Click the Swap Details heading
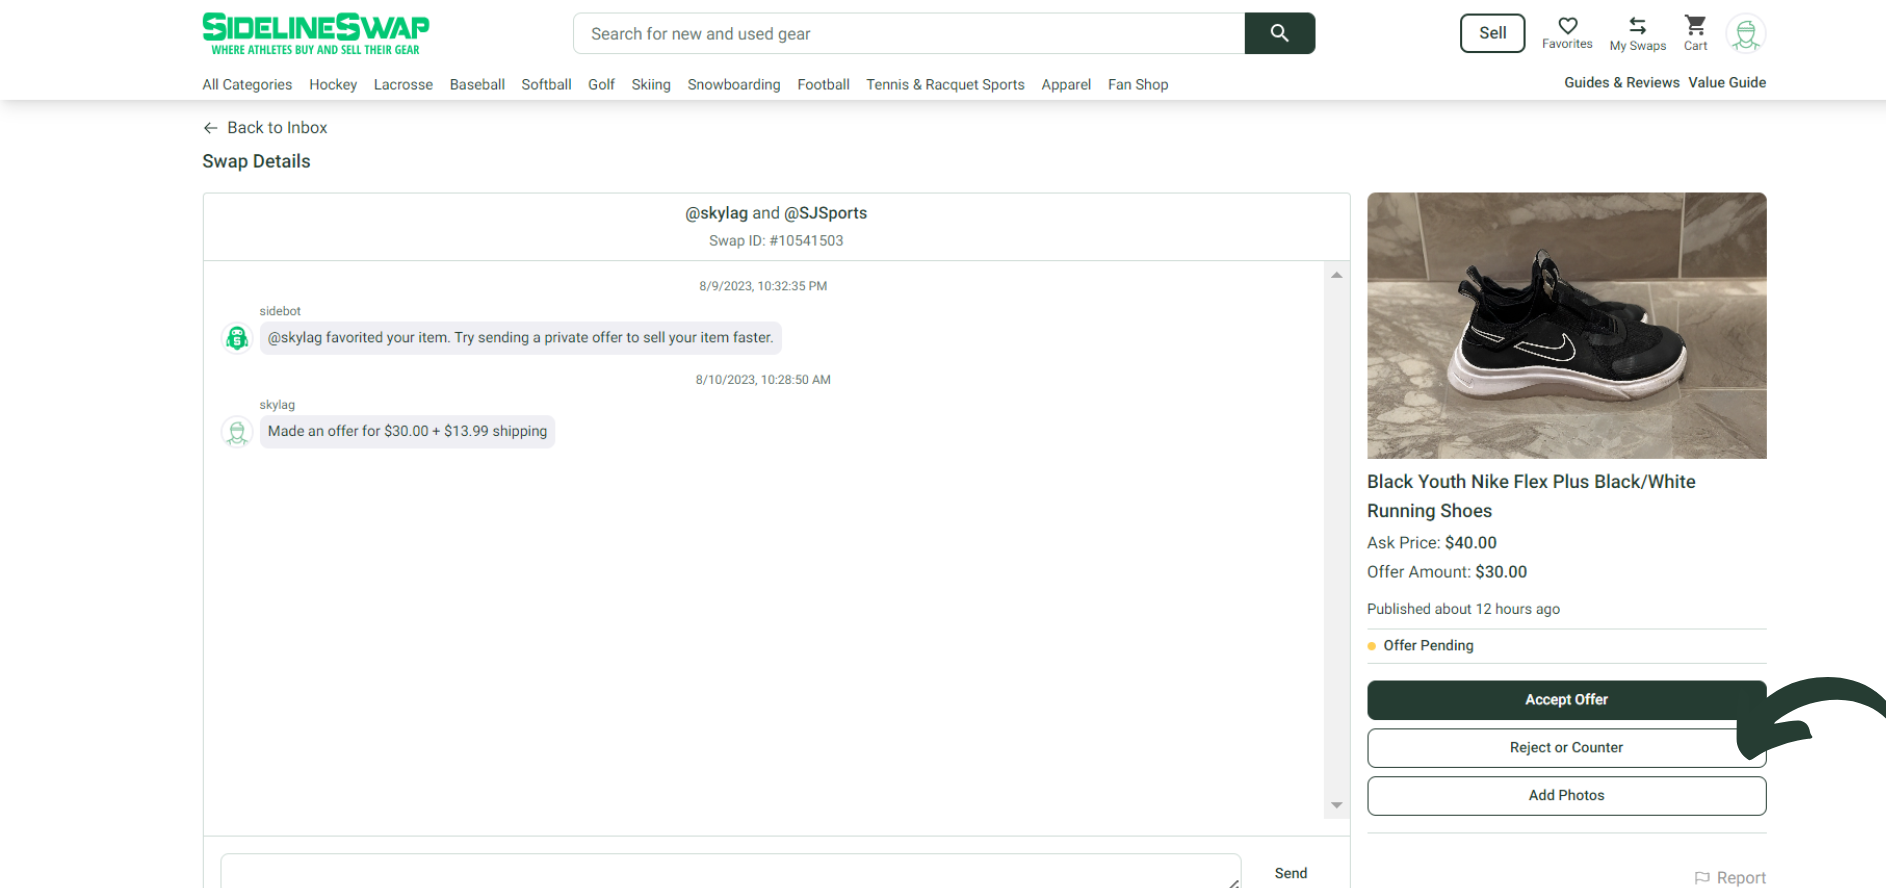 [256, 162]
